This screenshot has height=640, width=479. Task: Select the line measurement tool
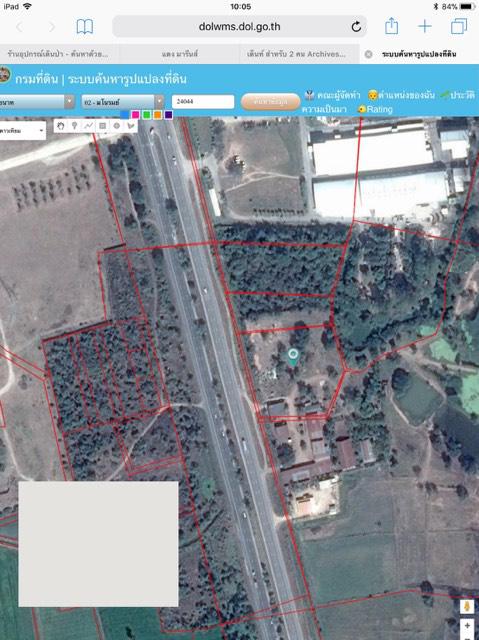pos(89,126)
